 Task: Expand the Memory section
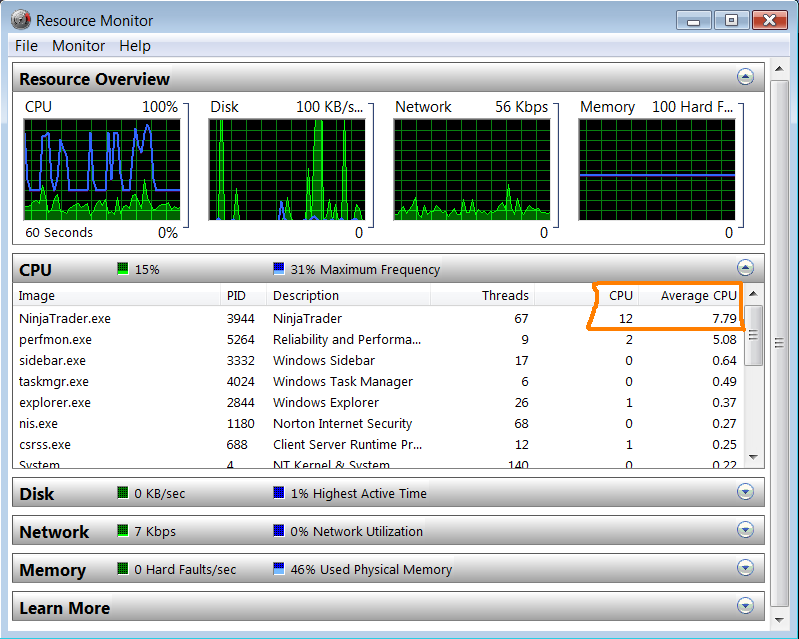[745, 568]
